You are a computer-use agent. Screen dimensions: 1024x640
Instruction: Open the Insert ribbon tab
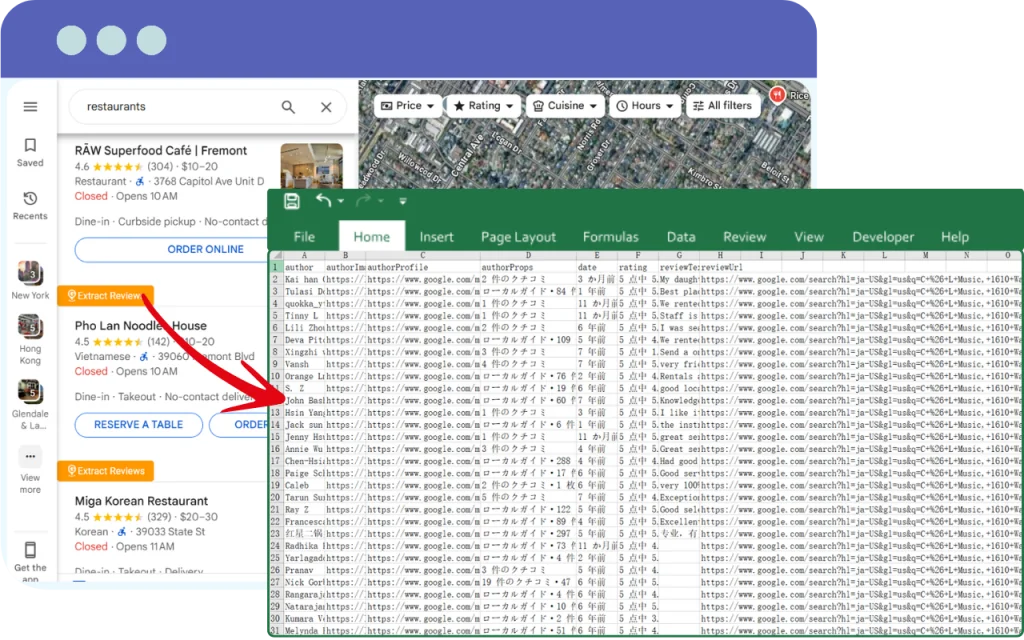click(x=436, y=237)
